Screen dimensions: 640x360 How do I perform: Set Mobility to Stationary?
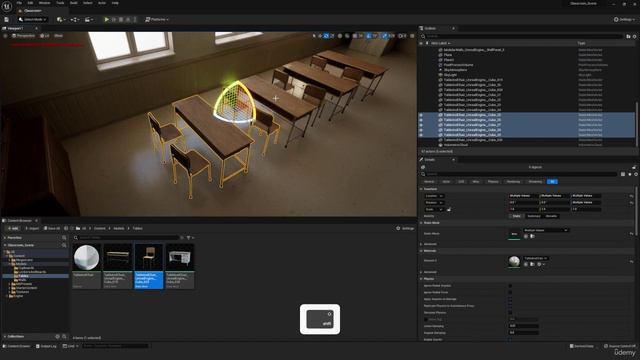coord(533,216)
